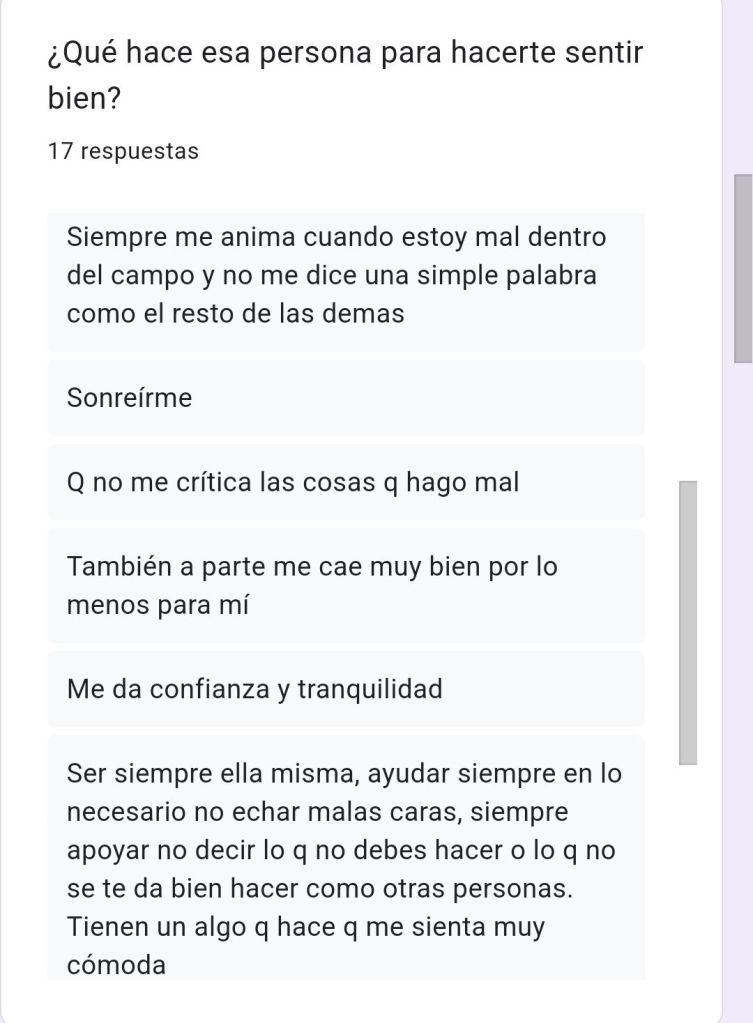Select the 'Sonreírme' response
Screen dimensions: 753x1023
(x=130, y=398)
